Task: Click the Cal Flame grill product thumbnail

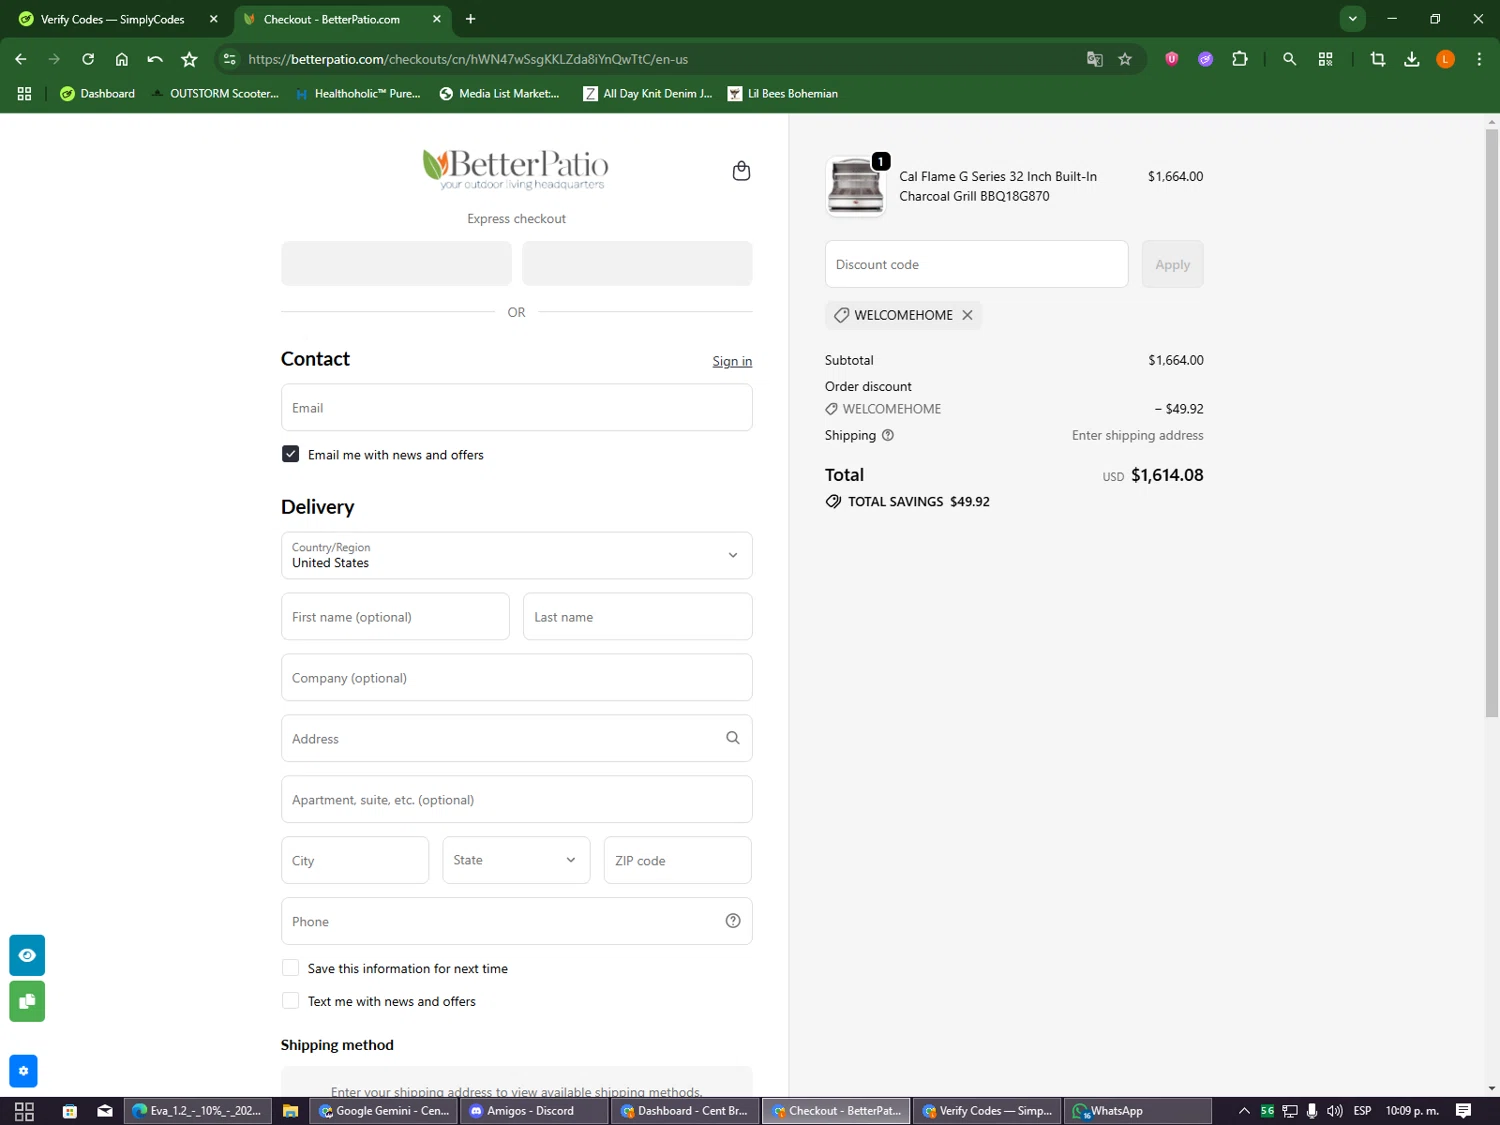Action: [855, 186]
